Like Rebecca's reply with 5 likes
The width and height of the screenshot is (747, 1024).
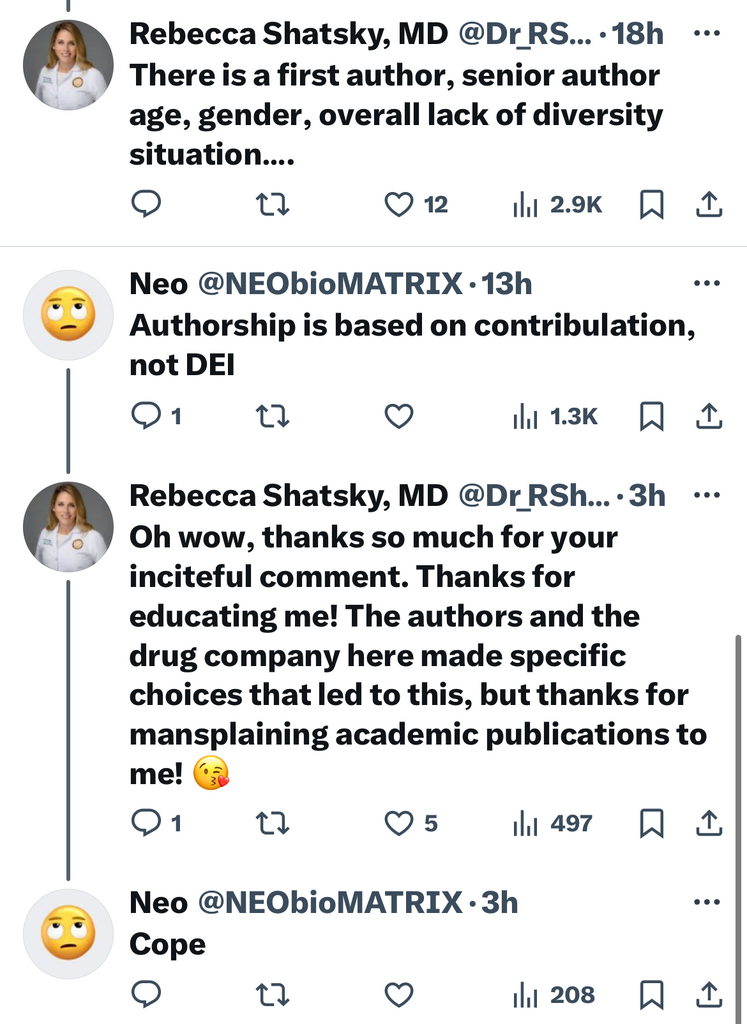coord(399,823)
